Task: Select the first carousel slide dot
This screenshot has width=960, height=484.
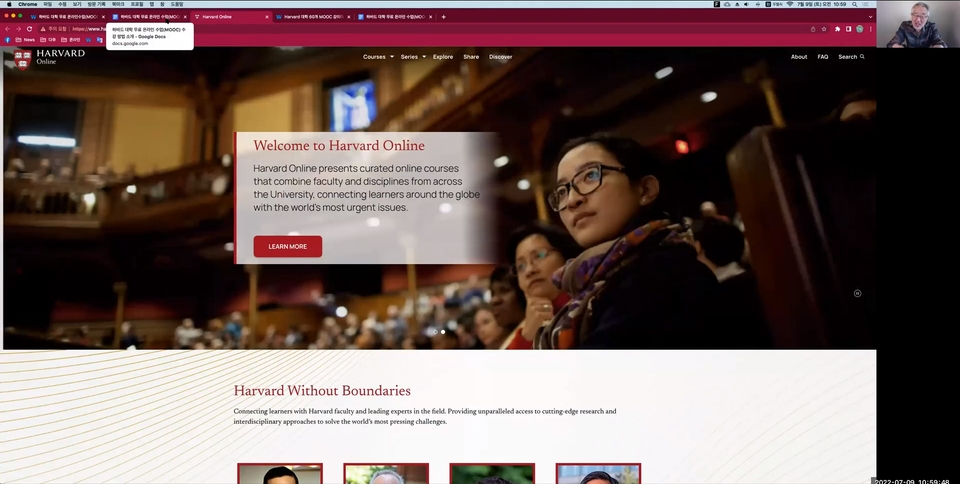Action: click(x=435, y=332)
